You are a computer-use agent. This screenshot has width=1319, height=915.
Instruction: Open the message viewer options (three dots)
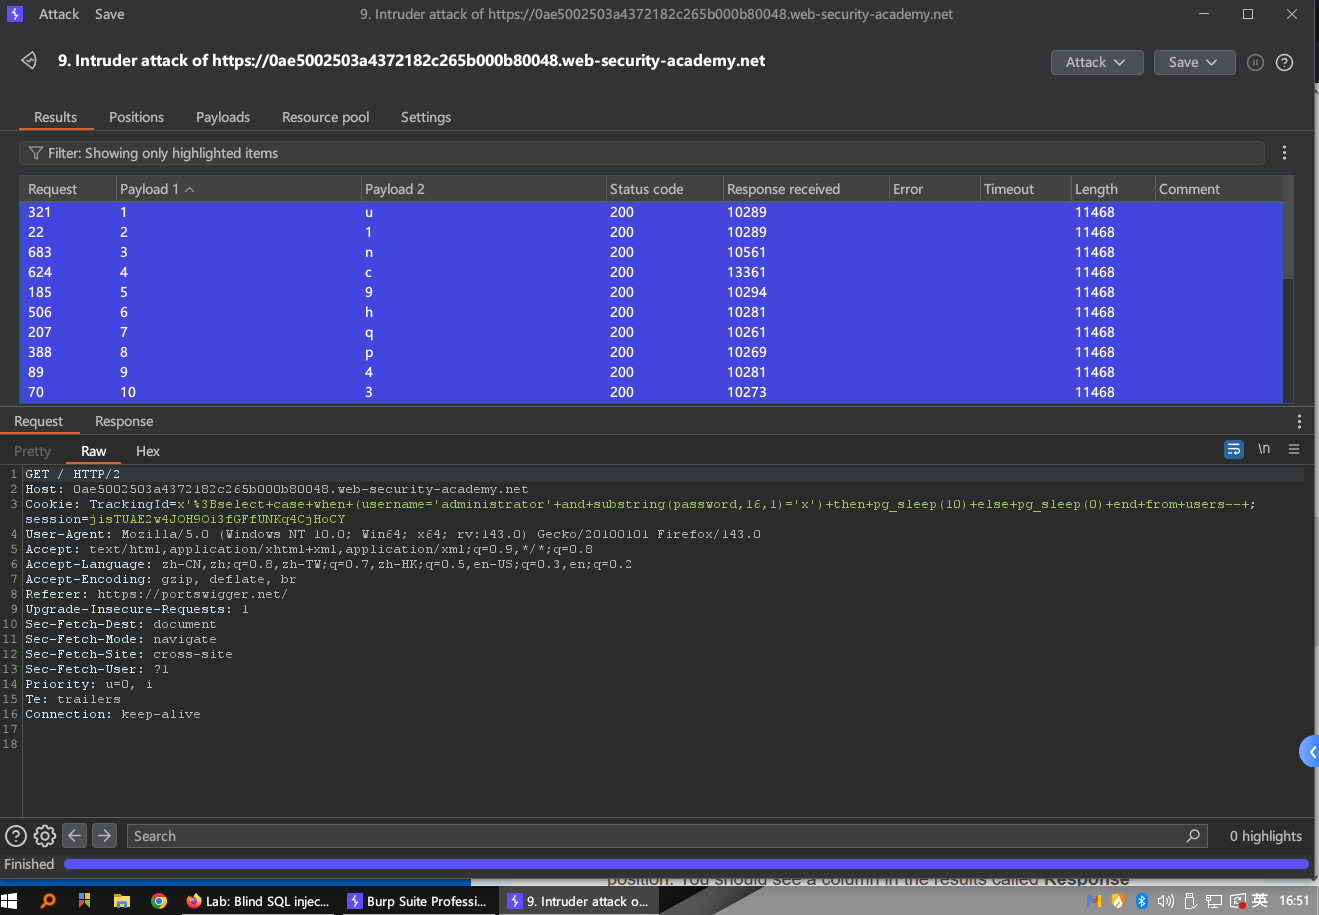[x=1299, y=421]
